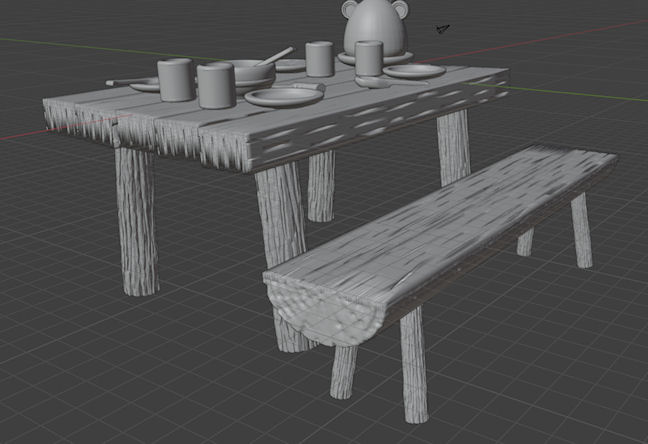
Task: Click the spoon lying beside the right plate
Action: pos(373,82)
